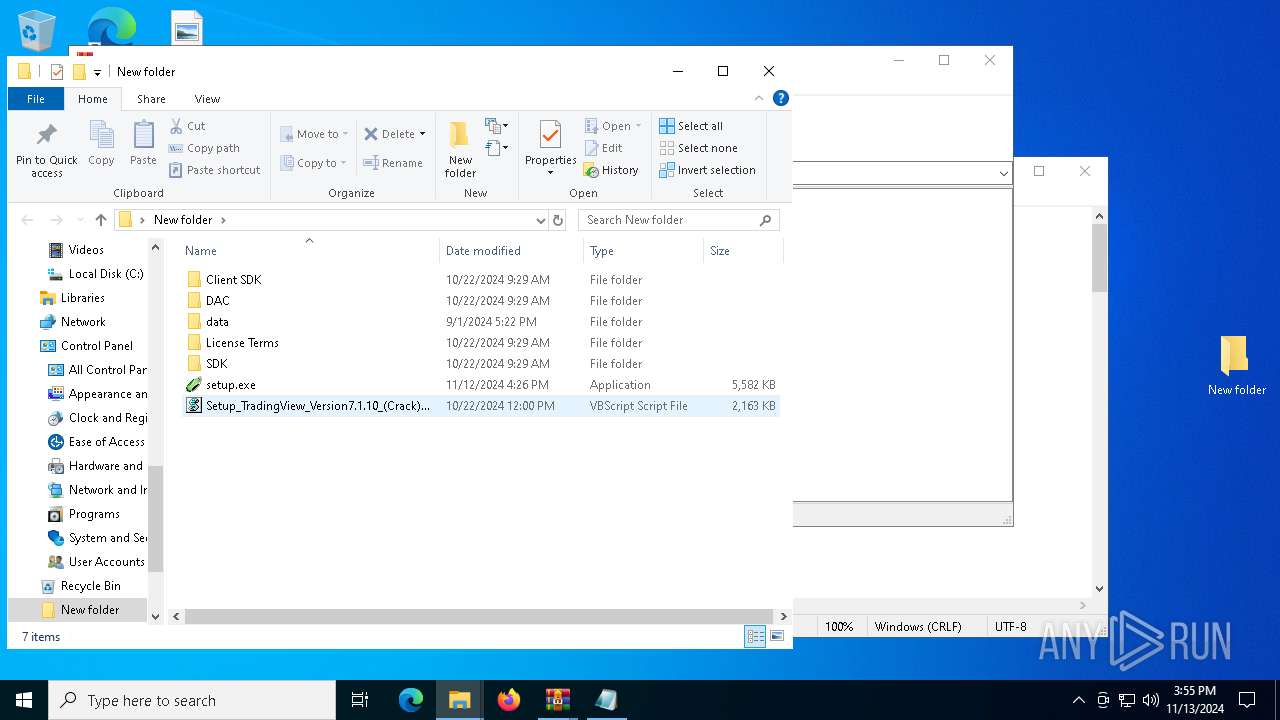Click the Recycle Bin desktop icon

[x=37, y=30]
